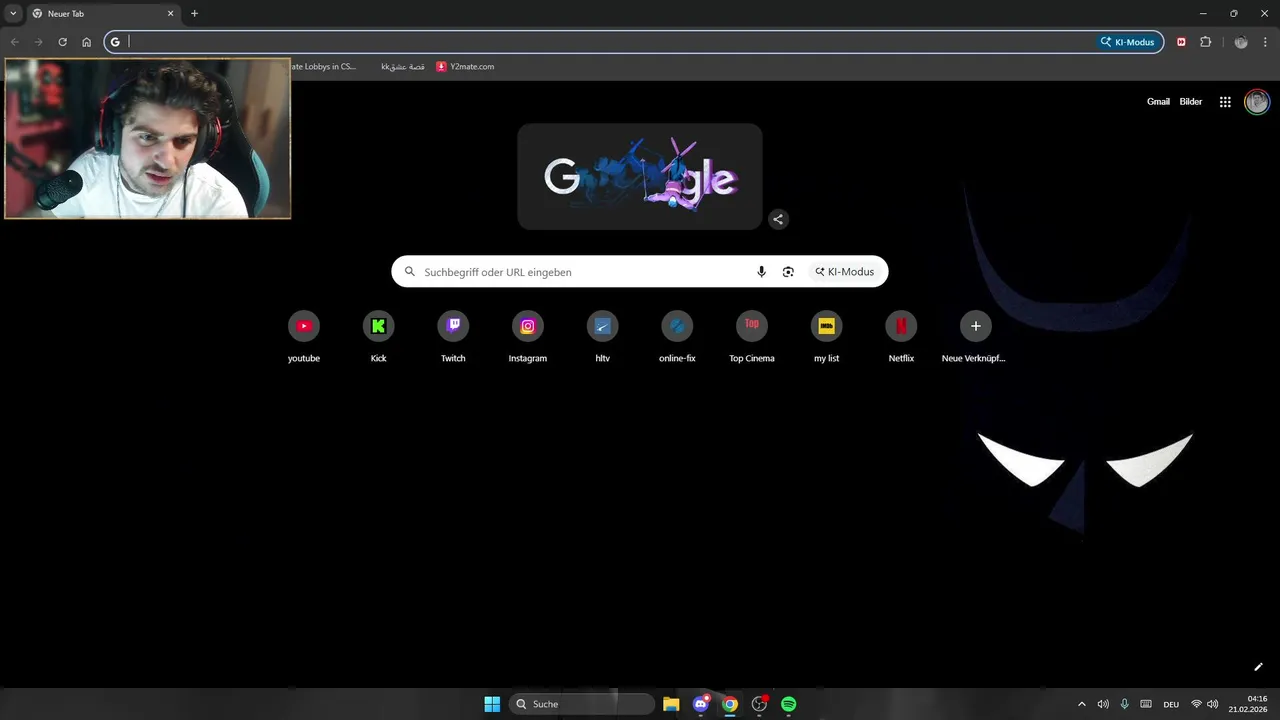Viewport: 1280px width, 720px height.
Task: Open the Y2mate.com bookmark
Action: (465, 67)
